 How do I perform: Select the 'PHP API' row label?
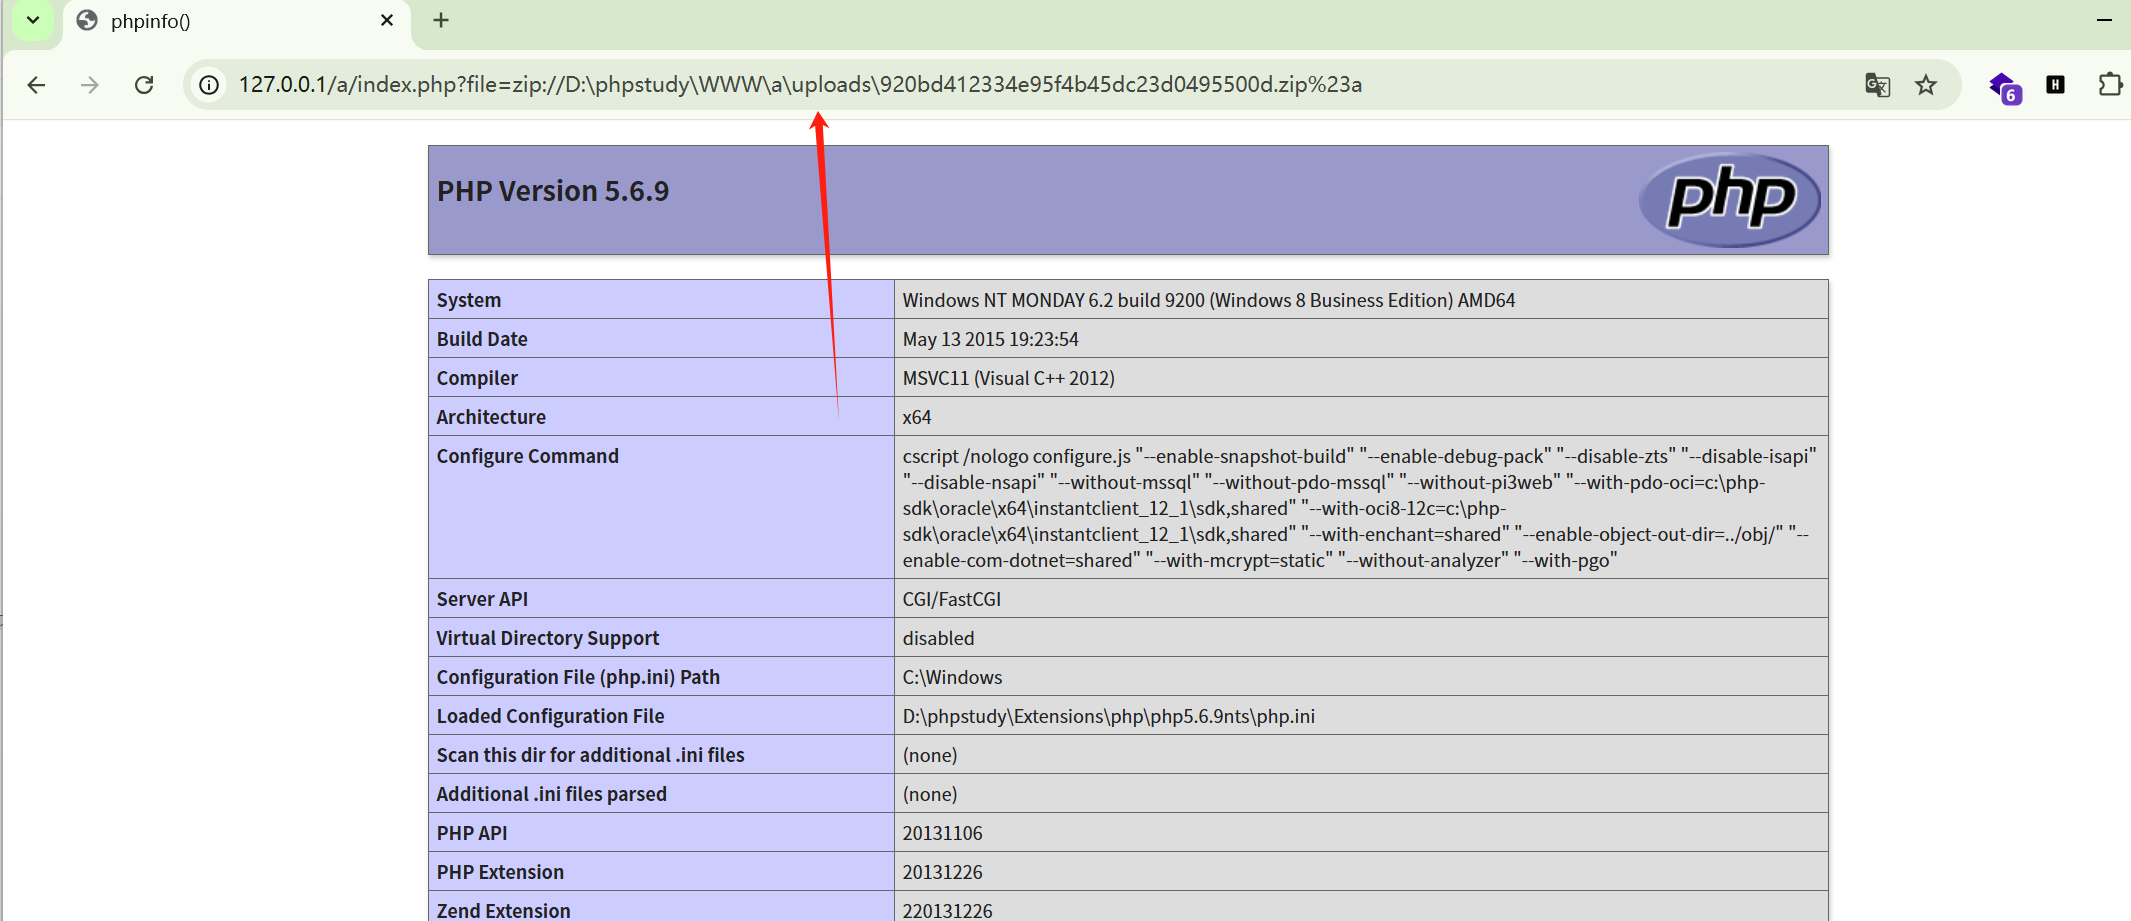(x=472, y=833)
